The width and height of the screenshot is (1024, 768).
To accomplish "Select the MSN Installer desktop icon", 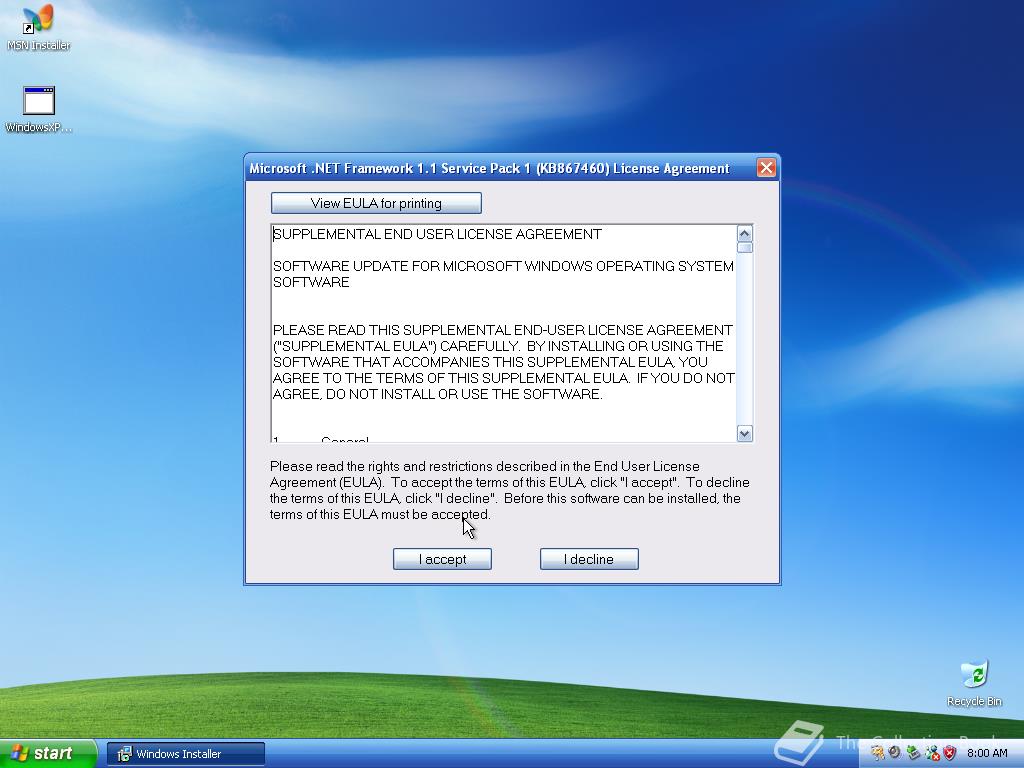I will point(39,29).
